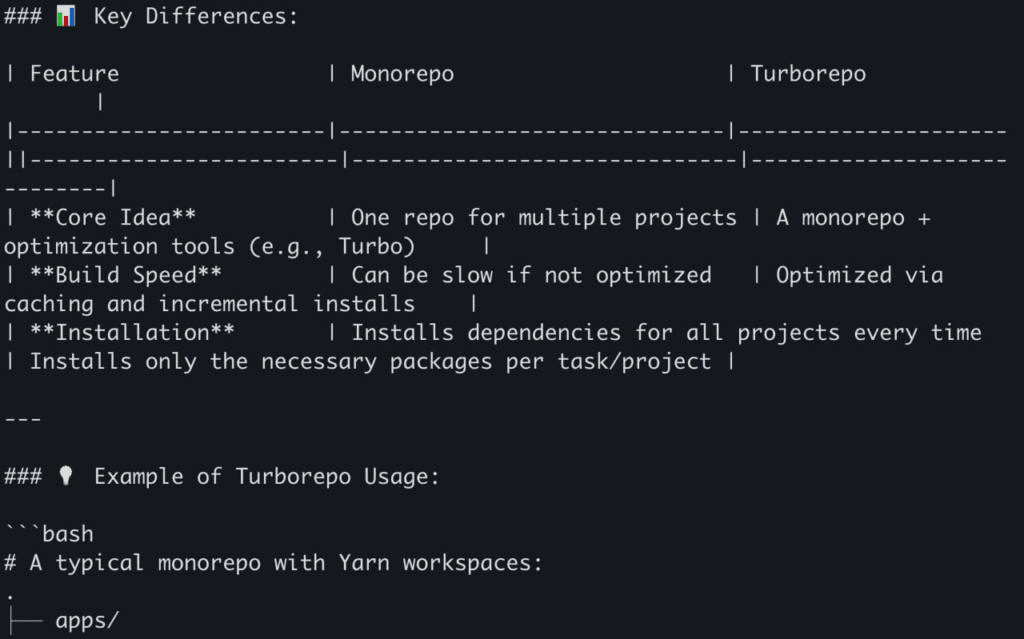
Task: Click the 'Feature' table header cell
Action: click(x=74, y=74)
